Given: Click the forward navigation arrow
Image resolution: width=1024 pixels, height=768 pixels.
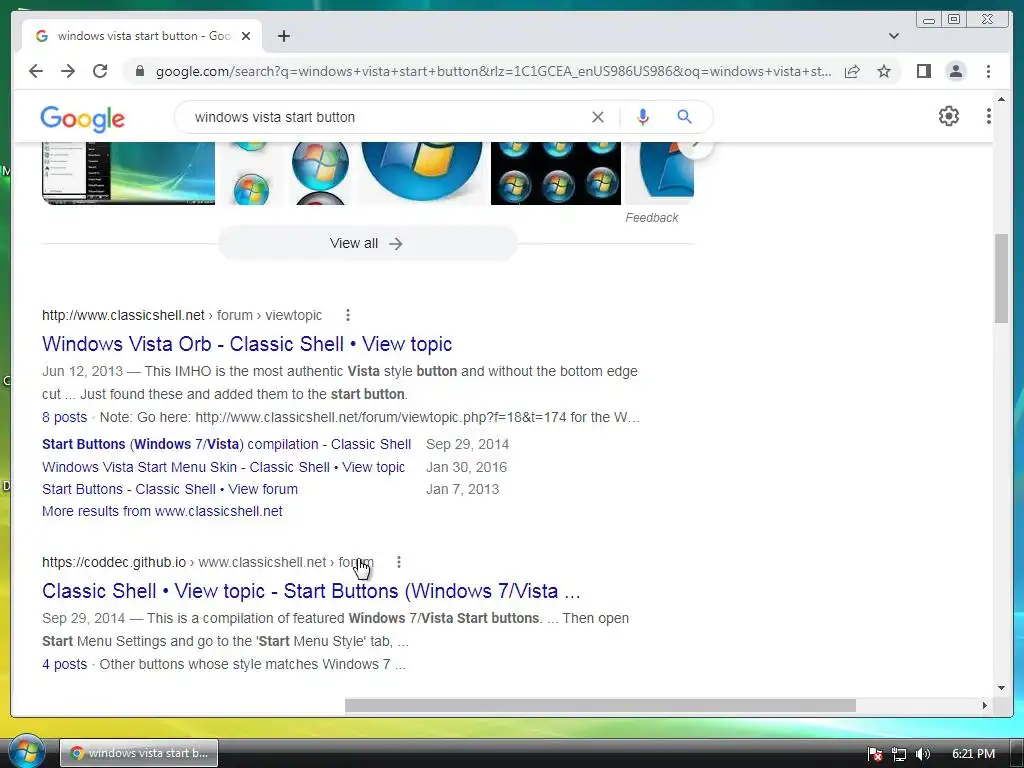Looking at the screenshot, I should [x=68, y=71].
